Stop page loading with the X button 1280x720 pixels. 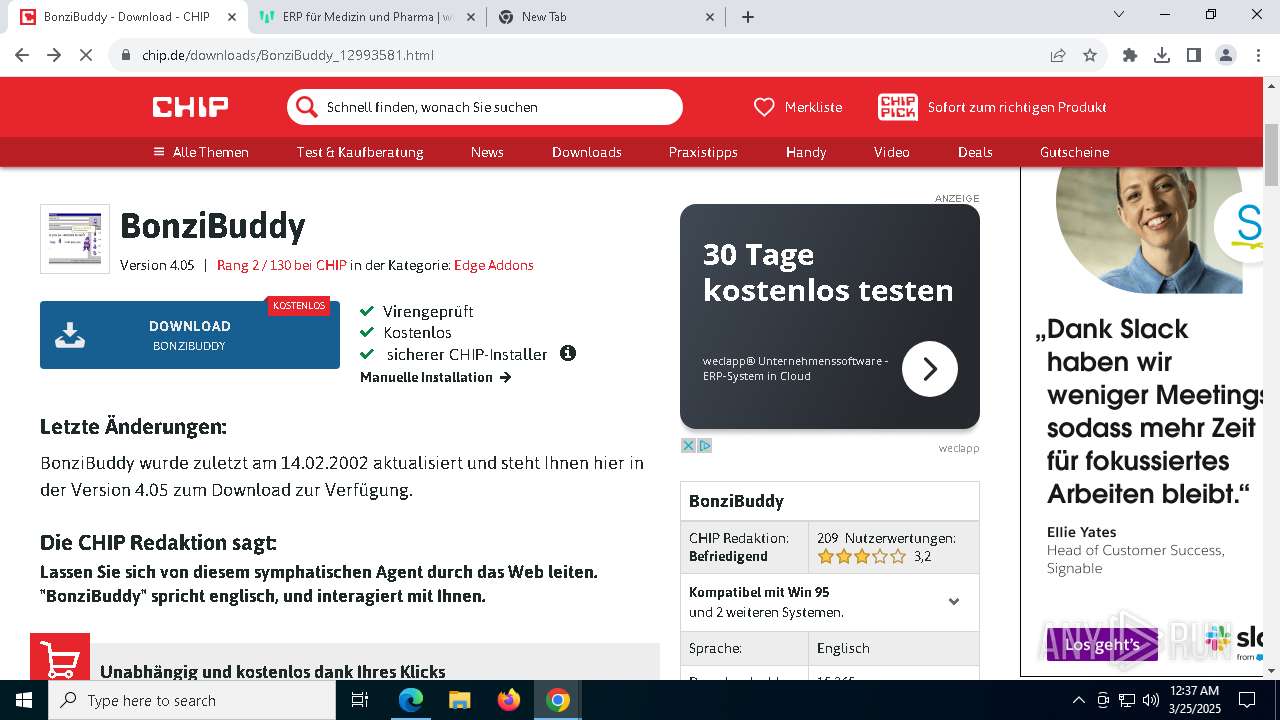click(x=86, y=55)
